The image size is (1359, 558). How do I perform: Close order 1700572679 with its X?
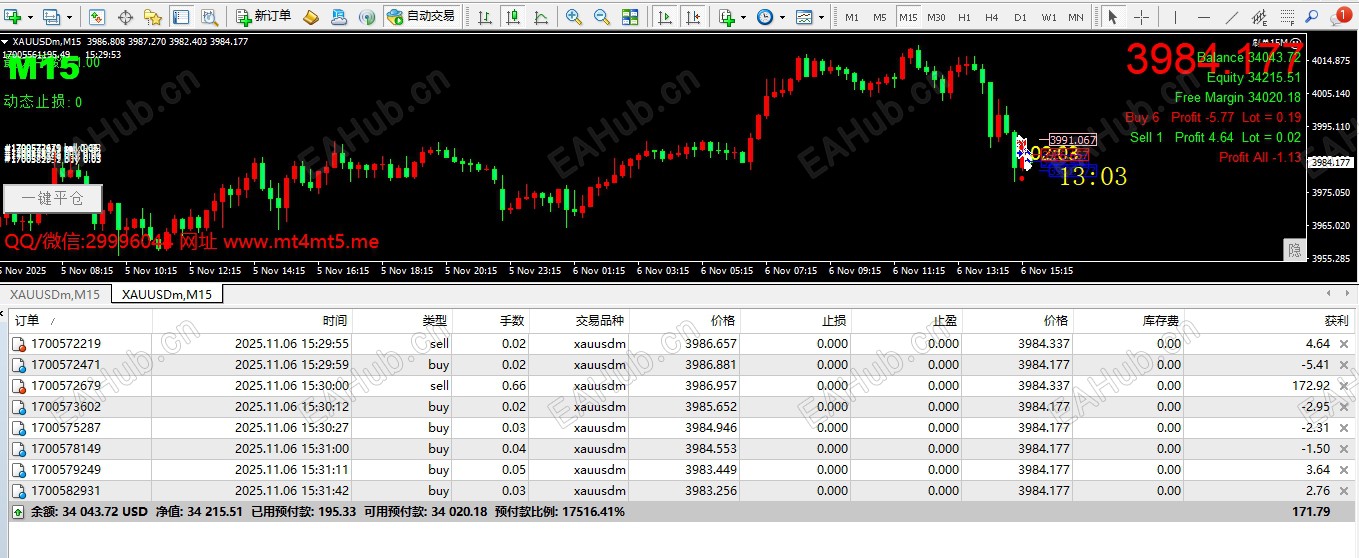click(1344, 386)
